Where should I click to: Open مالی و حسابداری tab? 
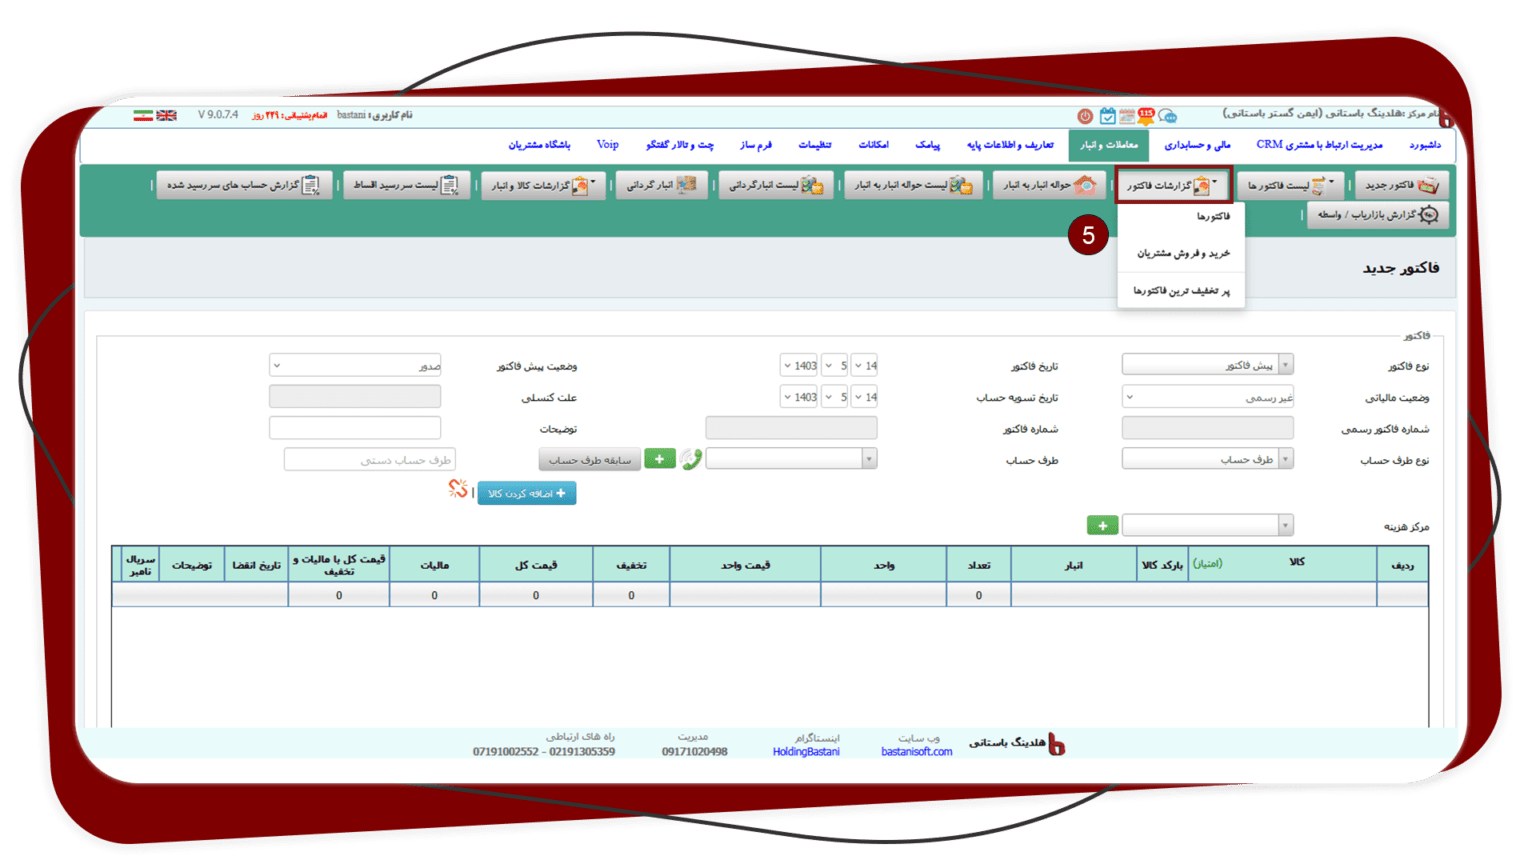click(1196, 145)
